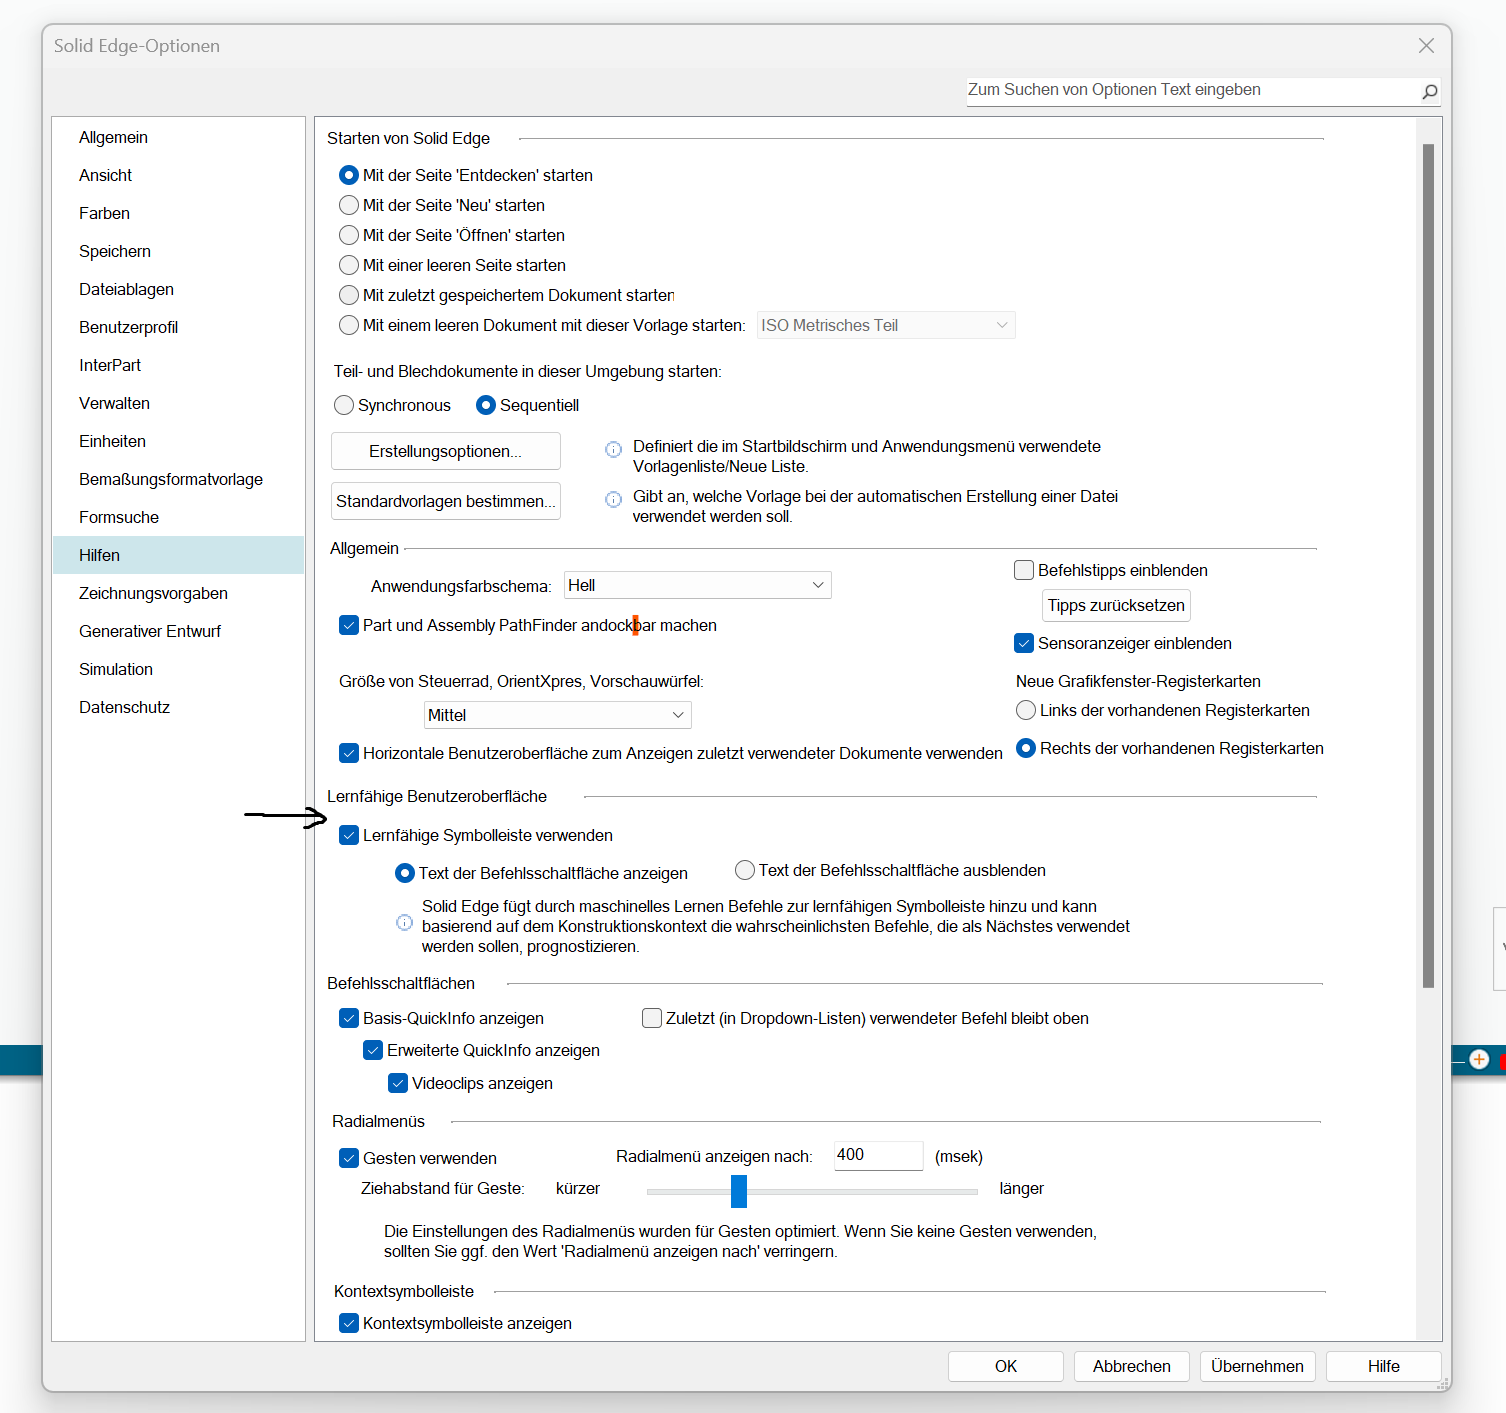Focus the options search text field
1506x1413 pixels.
[1192, 91]
